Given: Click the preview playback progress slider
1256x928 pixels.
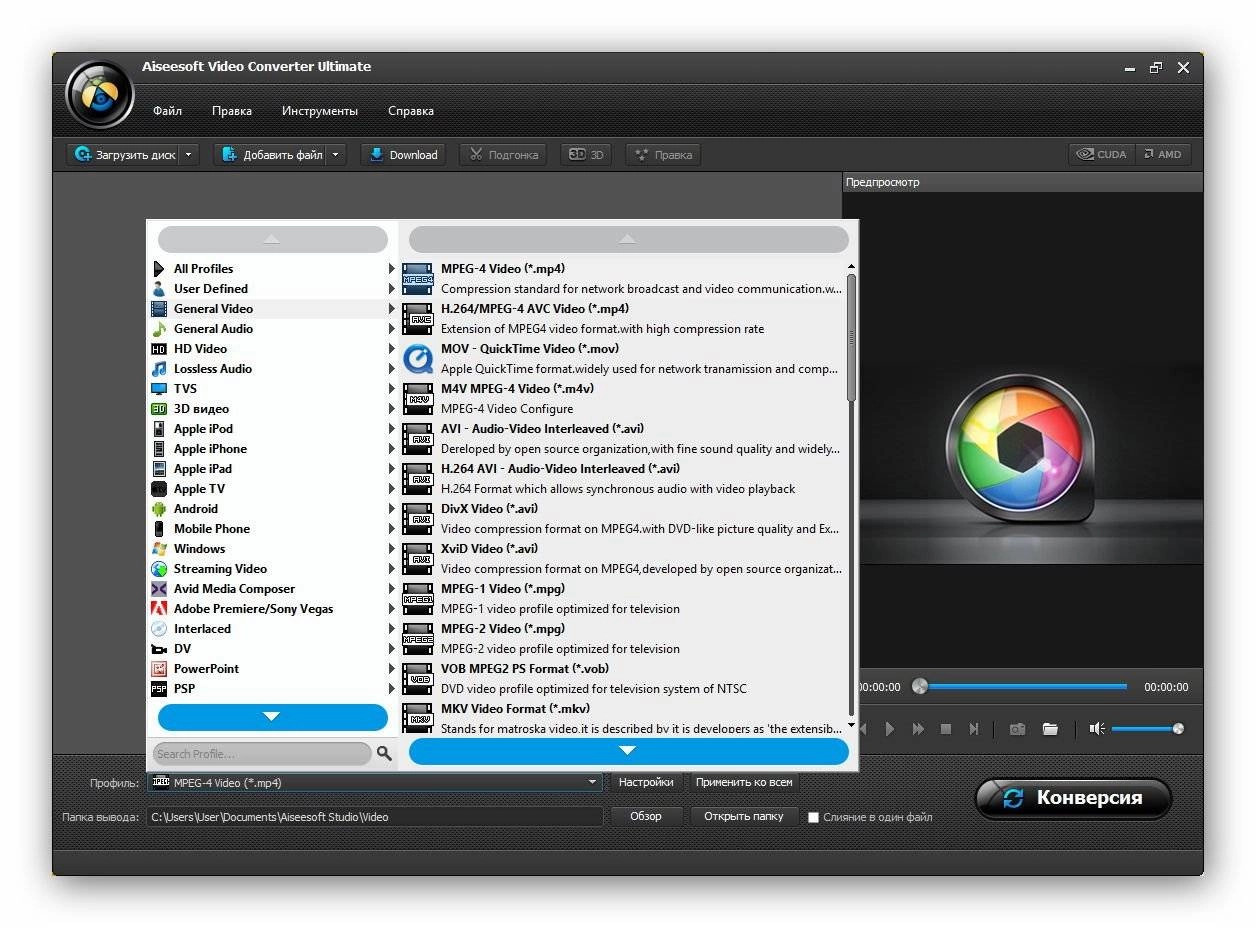Looking at the screenshot, I should pos(1020,686).
